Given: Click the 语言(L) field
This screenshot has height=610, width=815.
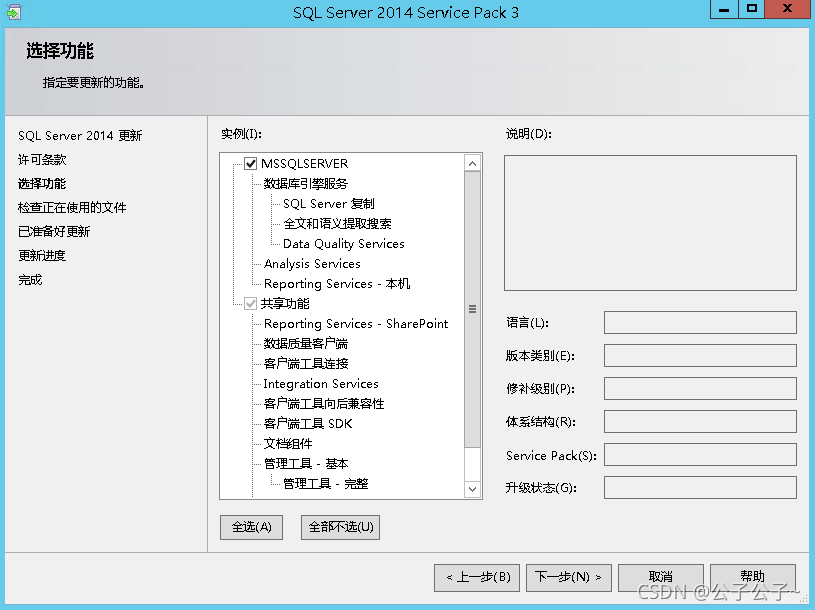Looking at the screenshot, I should [700, 323].
